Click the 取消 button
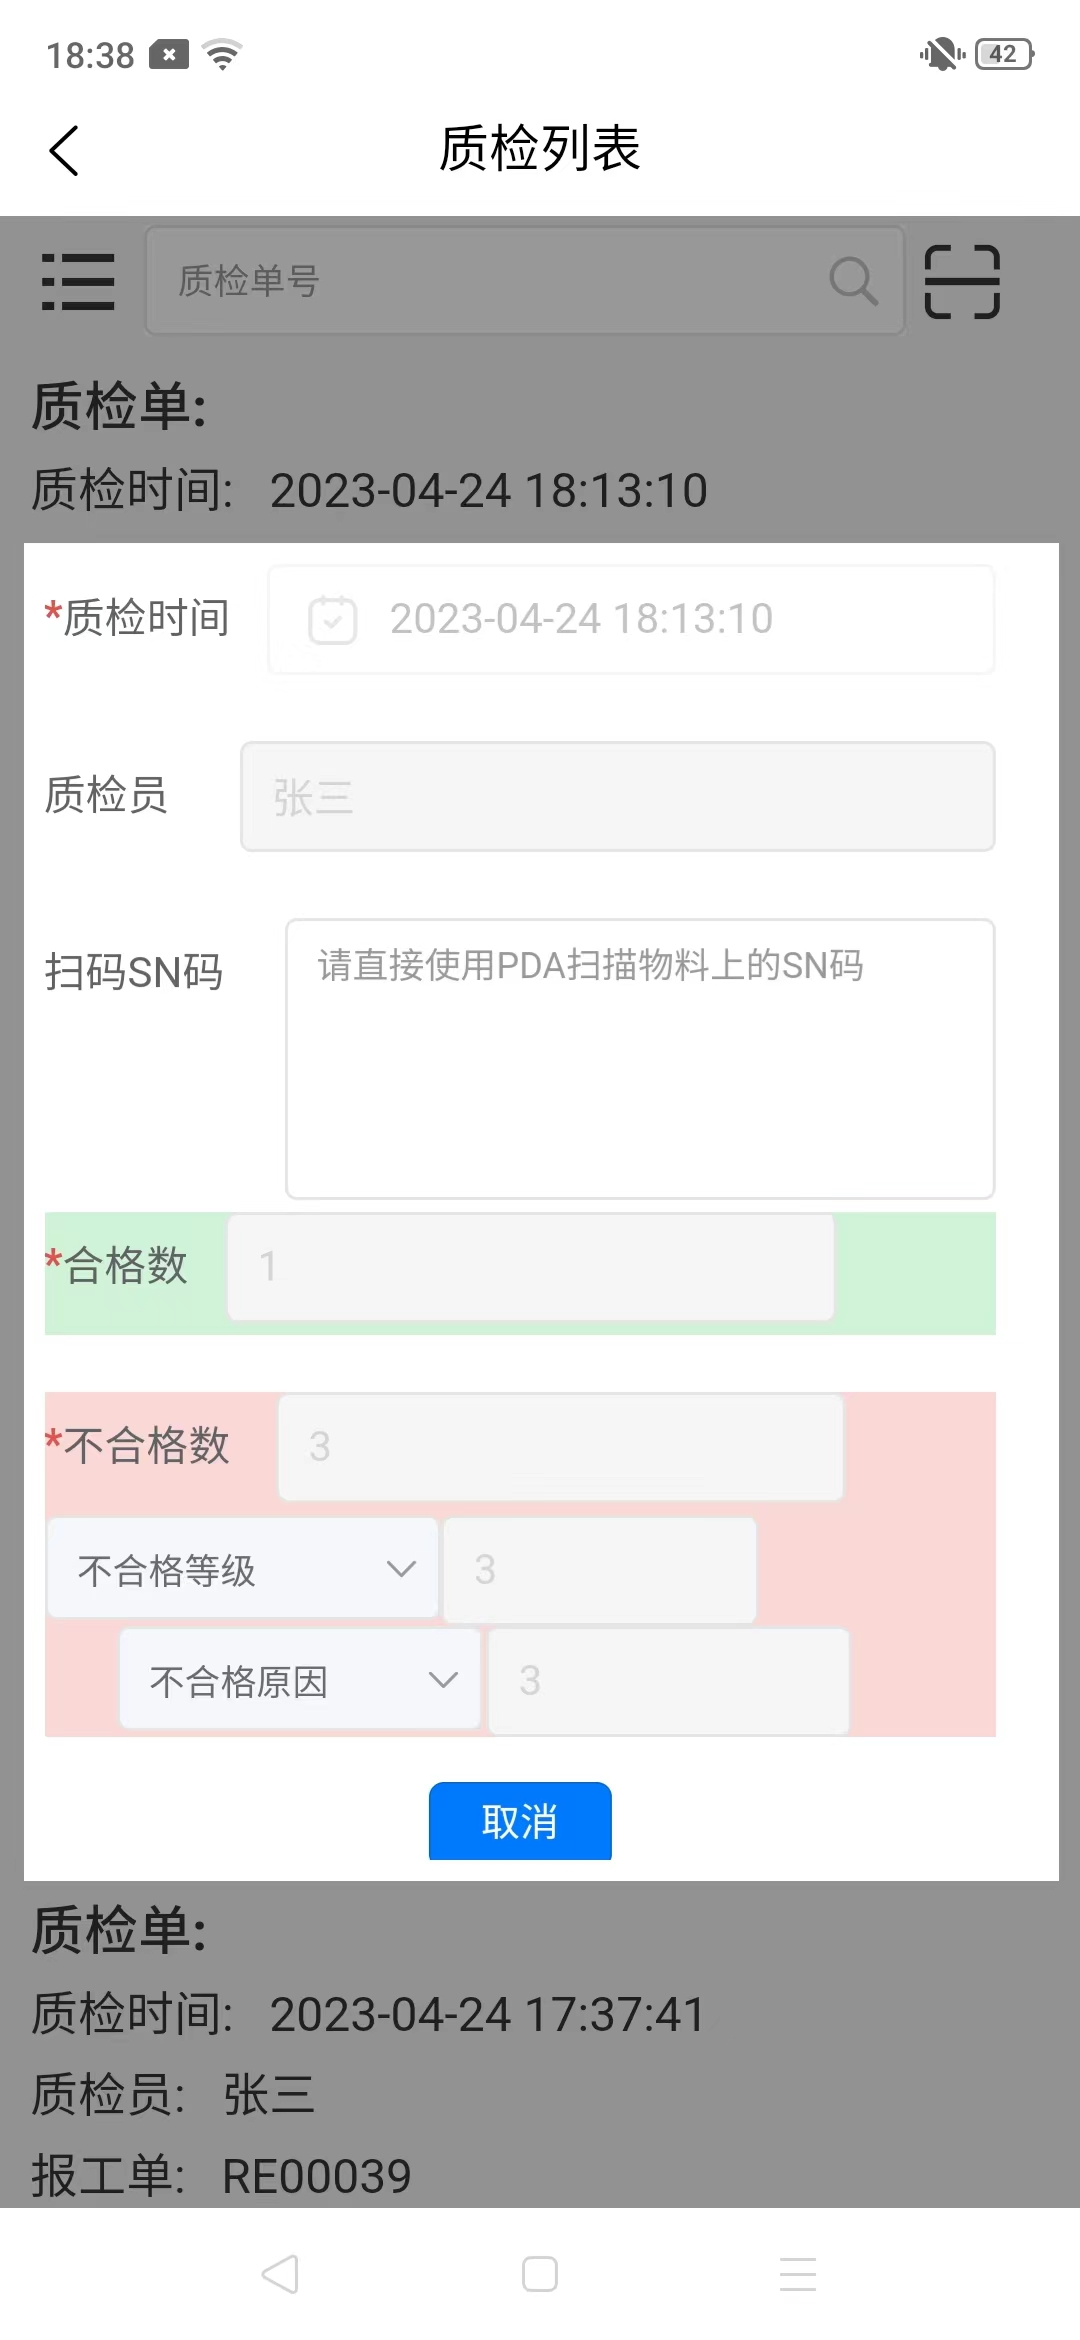The image size is (1080, 2340). click(520, 1821)
